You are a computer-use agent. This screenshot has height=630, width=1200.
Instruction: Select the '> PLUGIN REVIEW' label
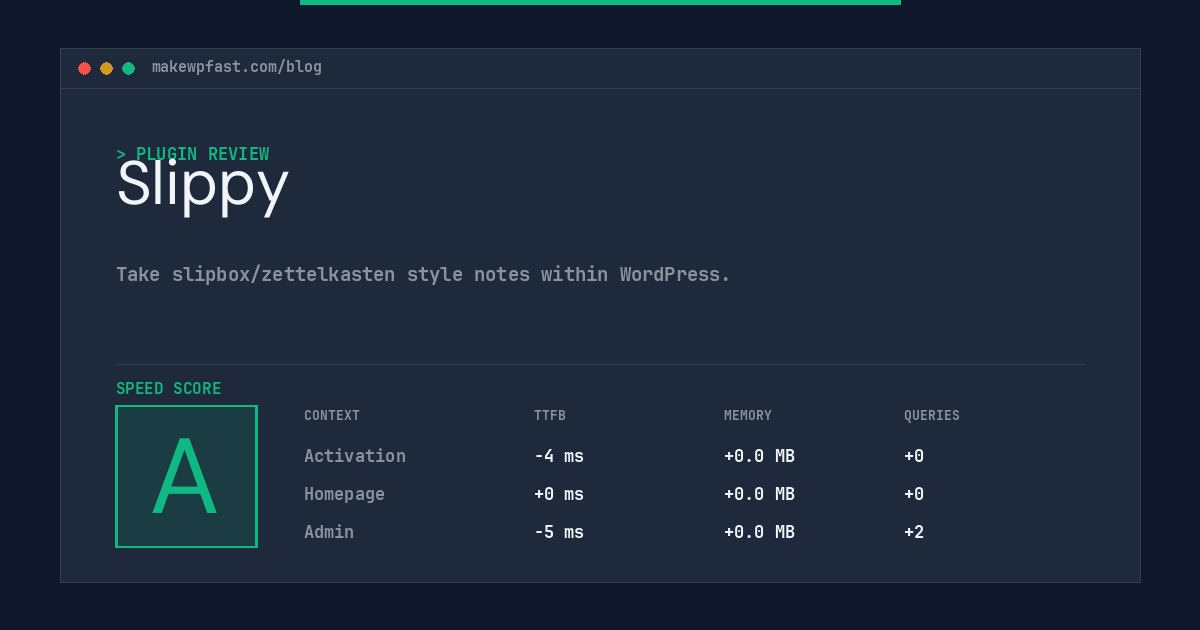point(193,154)
